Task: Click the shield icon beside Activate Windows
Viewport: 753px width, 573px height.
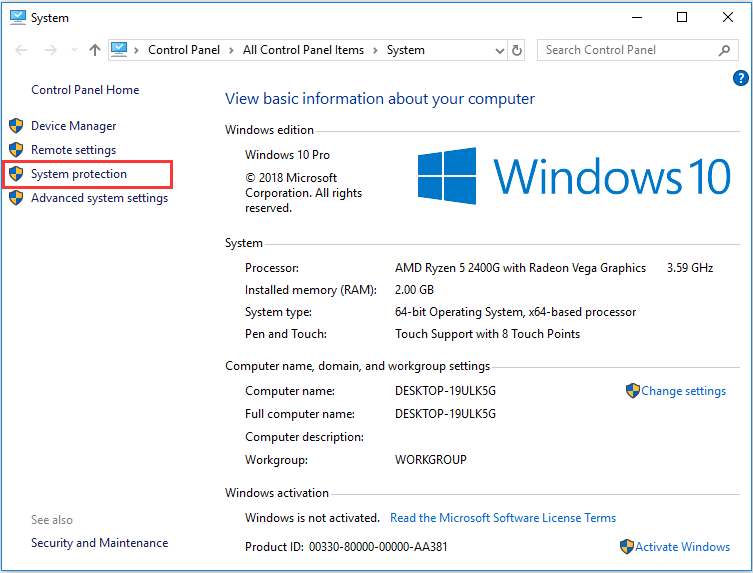Action: (x=627, y=547)
